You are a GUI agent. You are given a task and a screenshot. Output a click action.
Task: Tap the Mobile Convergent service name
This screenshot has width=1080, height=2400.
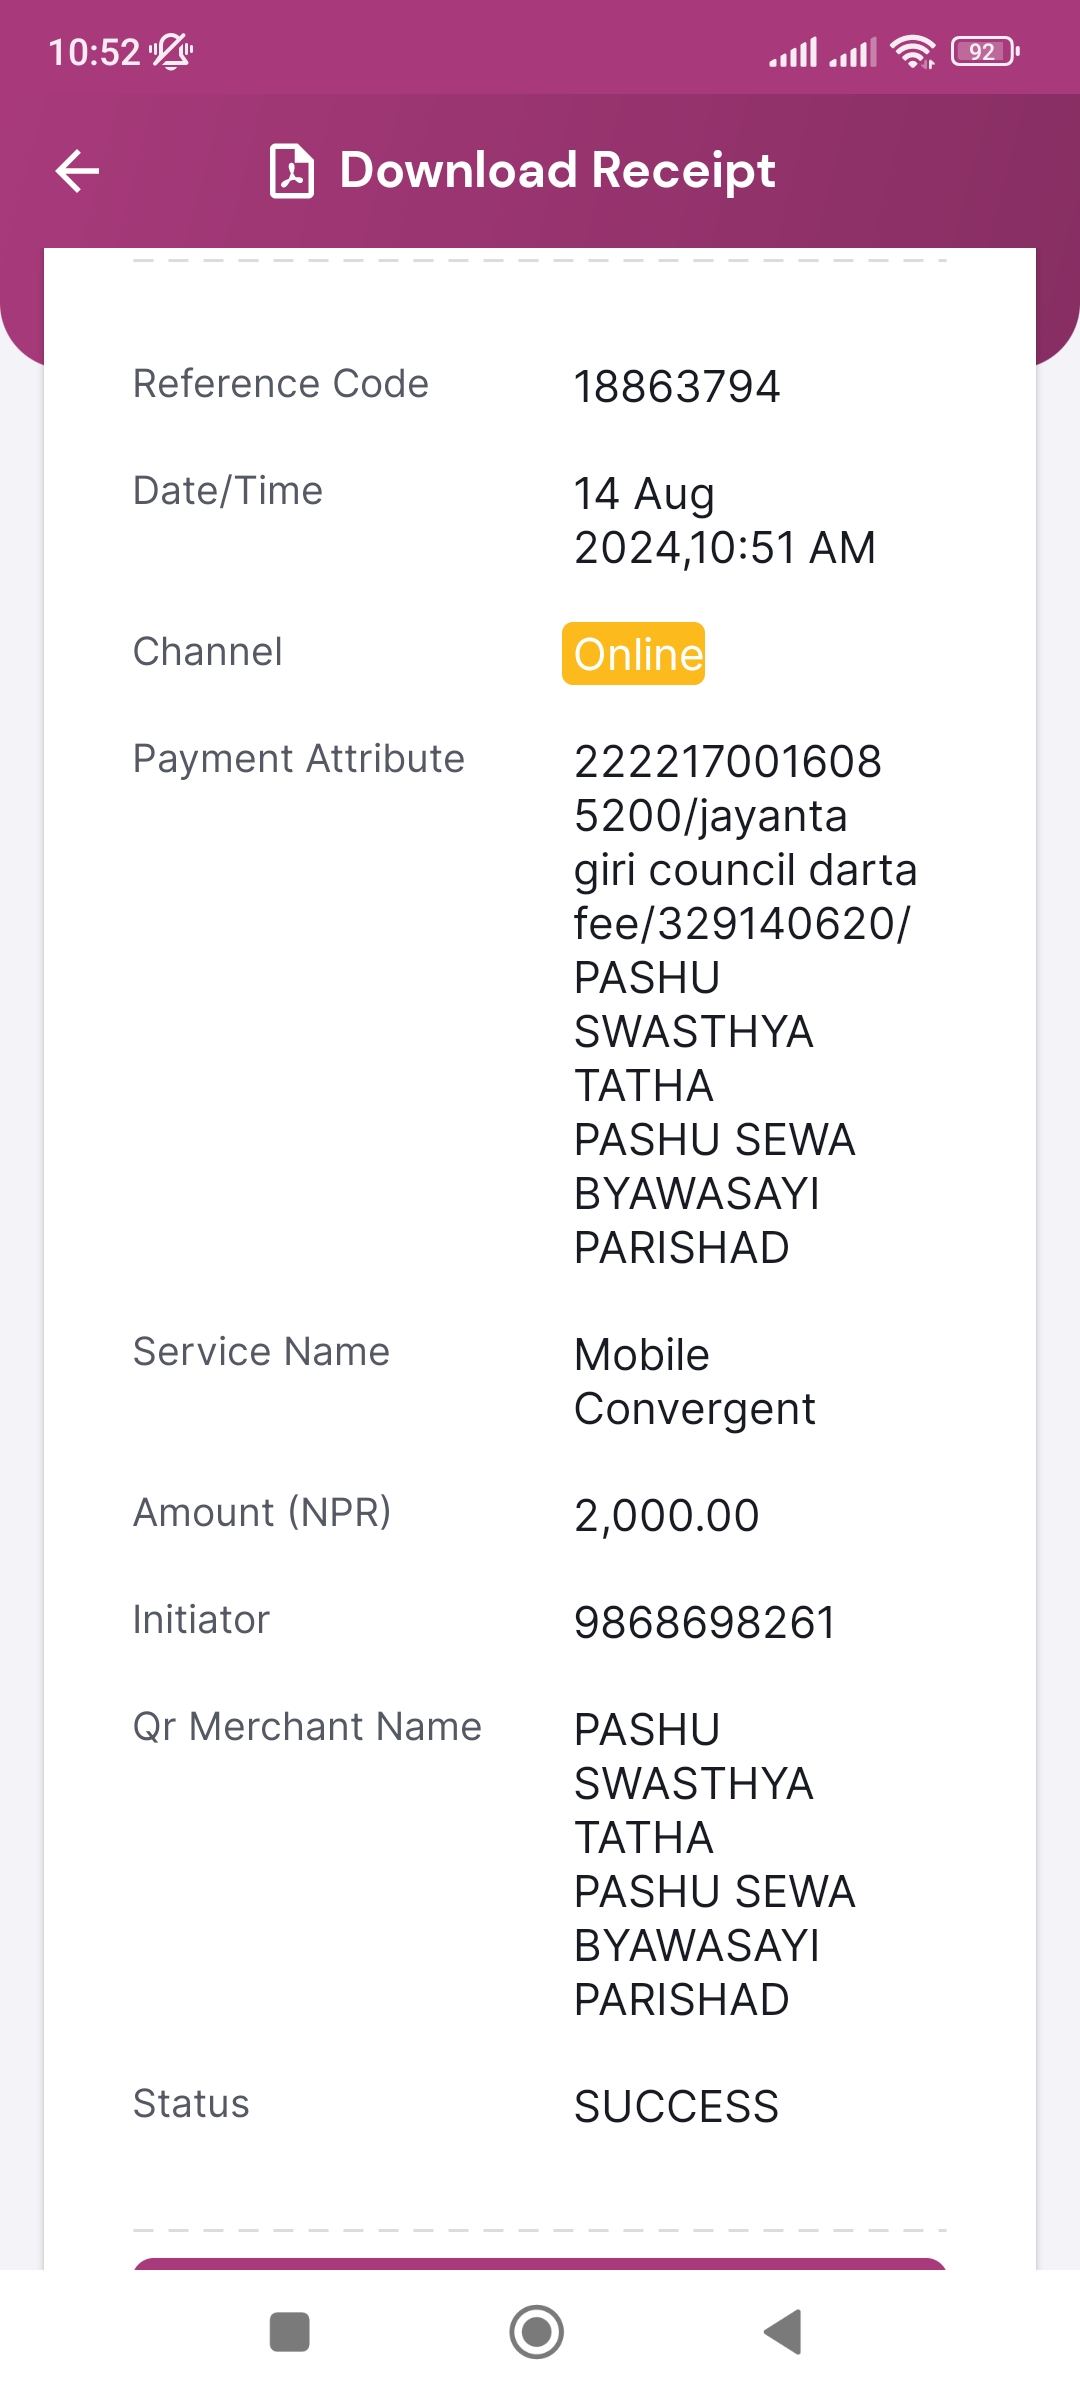[x=695, y=1382]
